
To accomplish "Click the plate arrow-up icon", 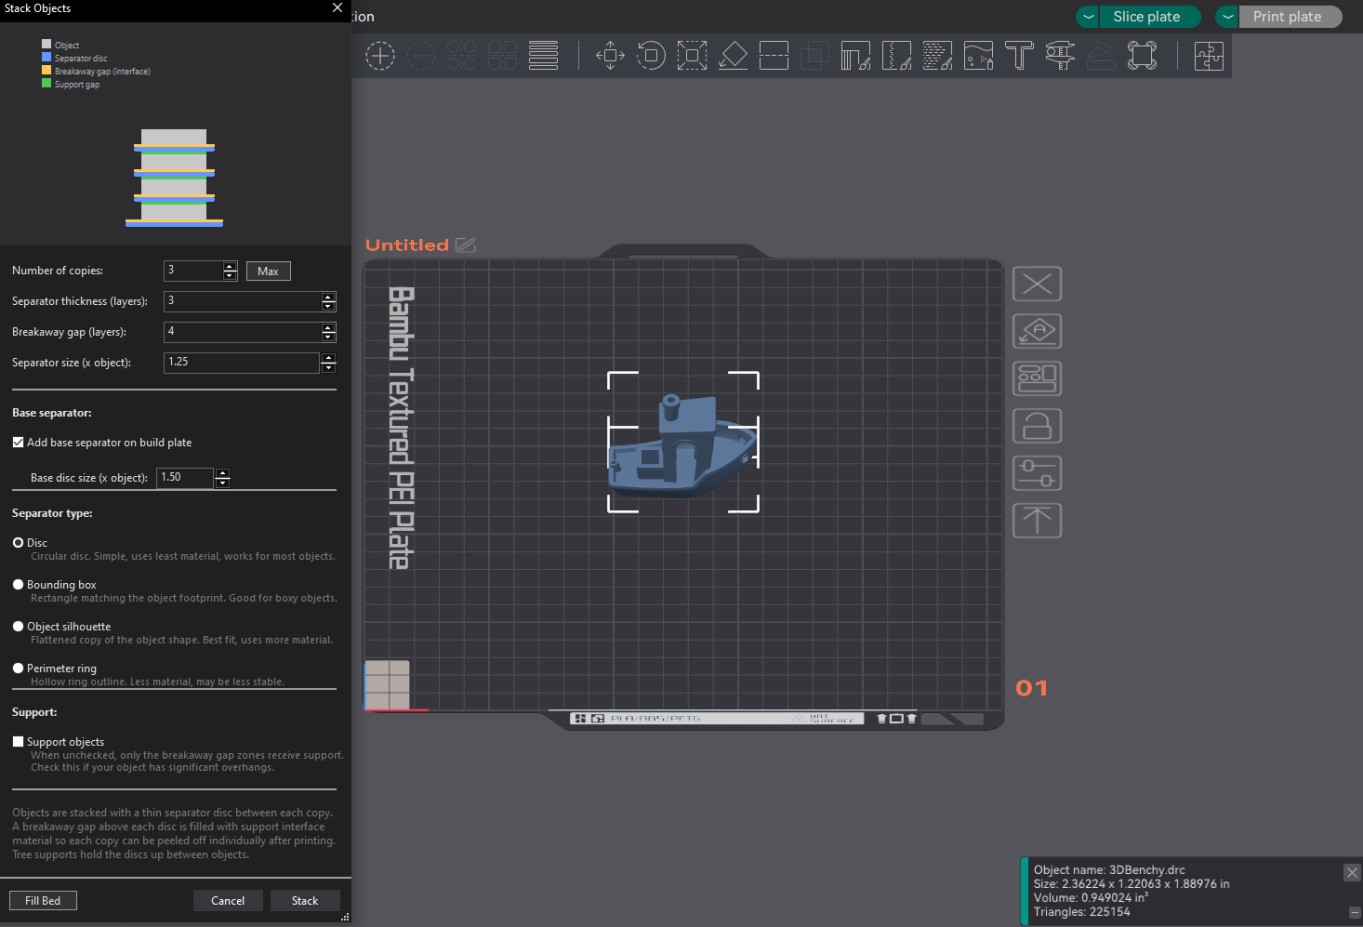I will tap(1037, 520).
